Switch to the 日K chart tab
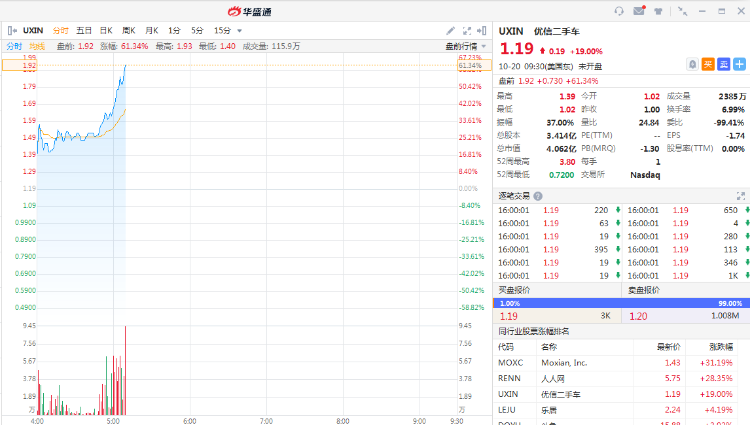Image resolution: width=750 pixels, height=425 pixels. (x=106, y=31)
